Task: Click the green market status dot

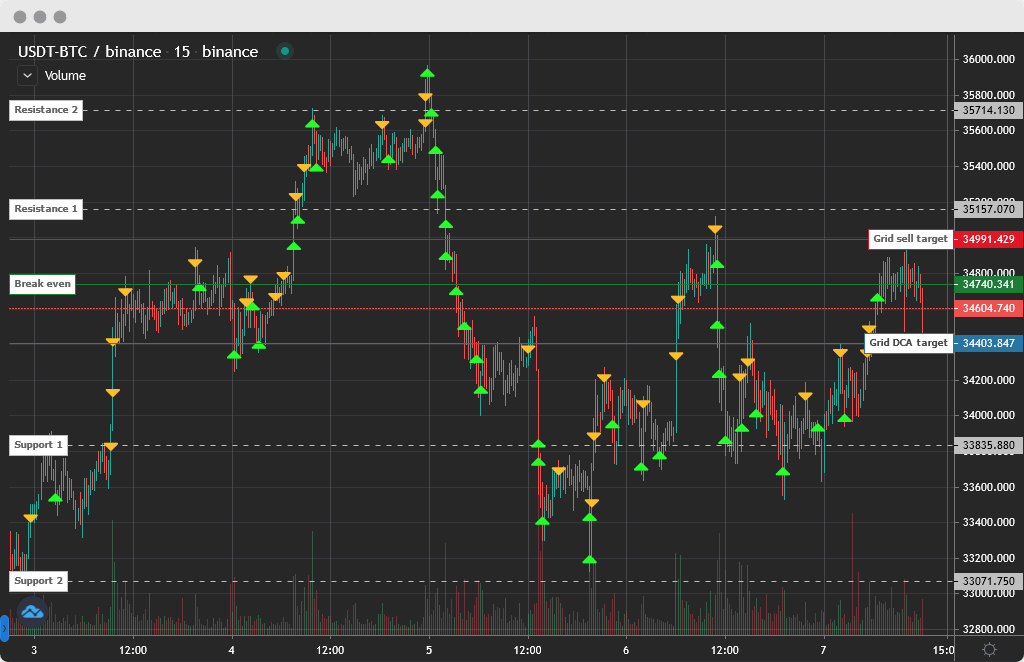Action: click(285, 51)
